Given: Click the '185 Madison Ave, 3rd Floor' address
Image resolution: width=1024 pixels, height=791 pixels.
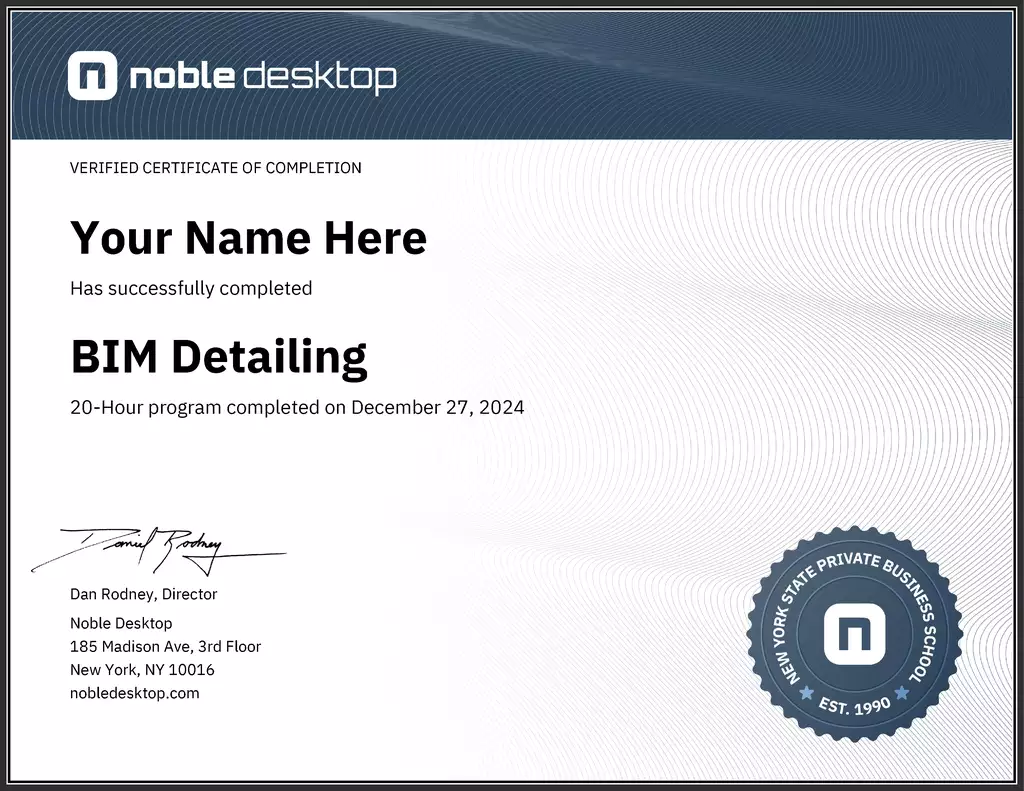Looking at the screenshot, I should pos(165,646).
